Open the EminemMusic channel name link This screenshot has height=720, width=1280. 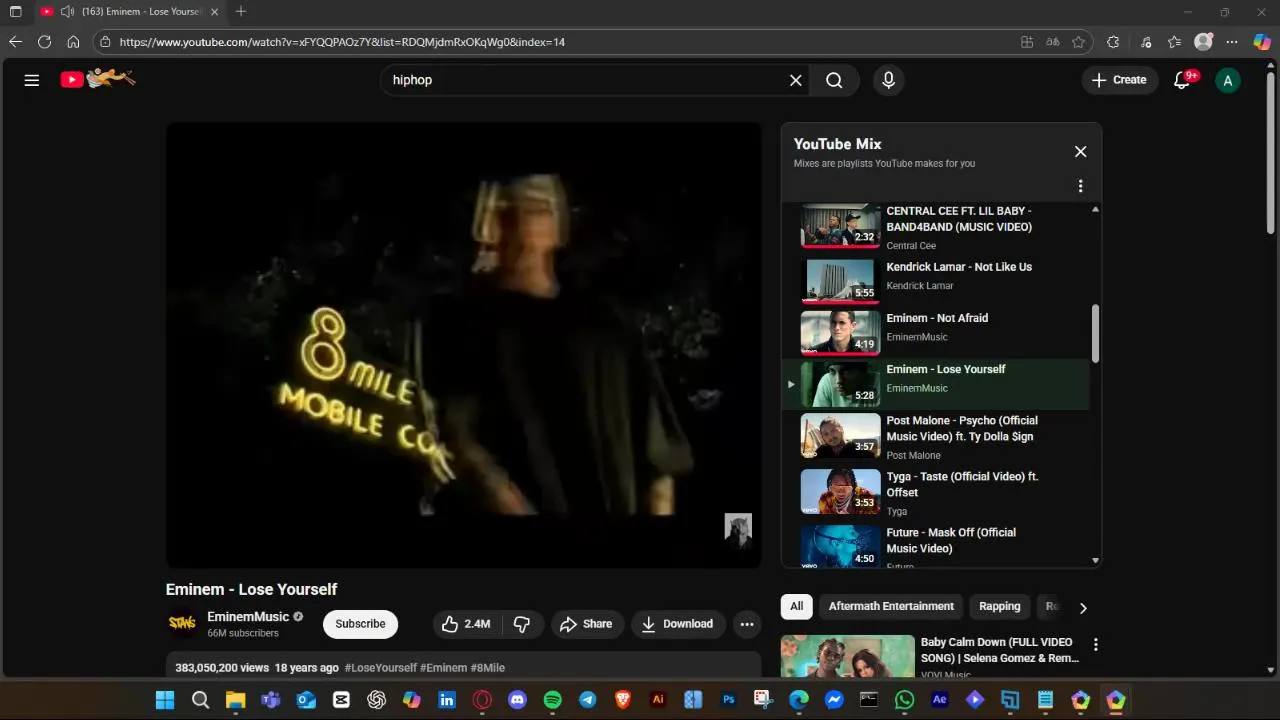(248, 617)
